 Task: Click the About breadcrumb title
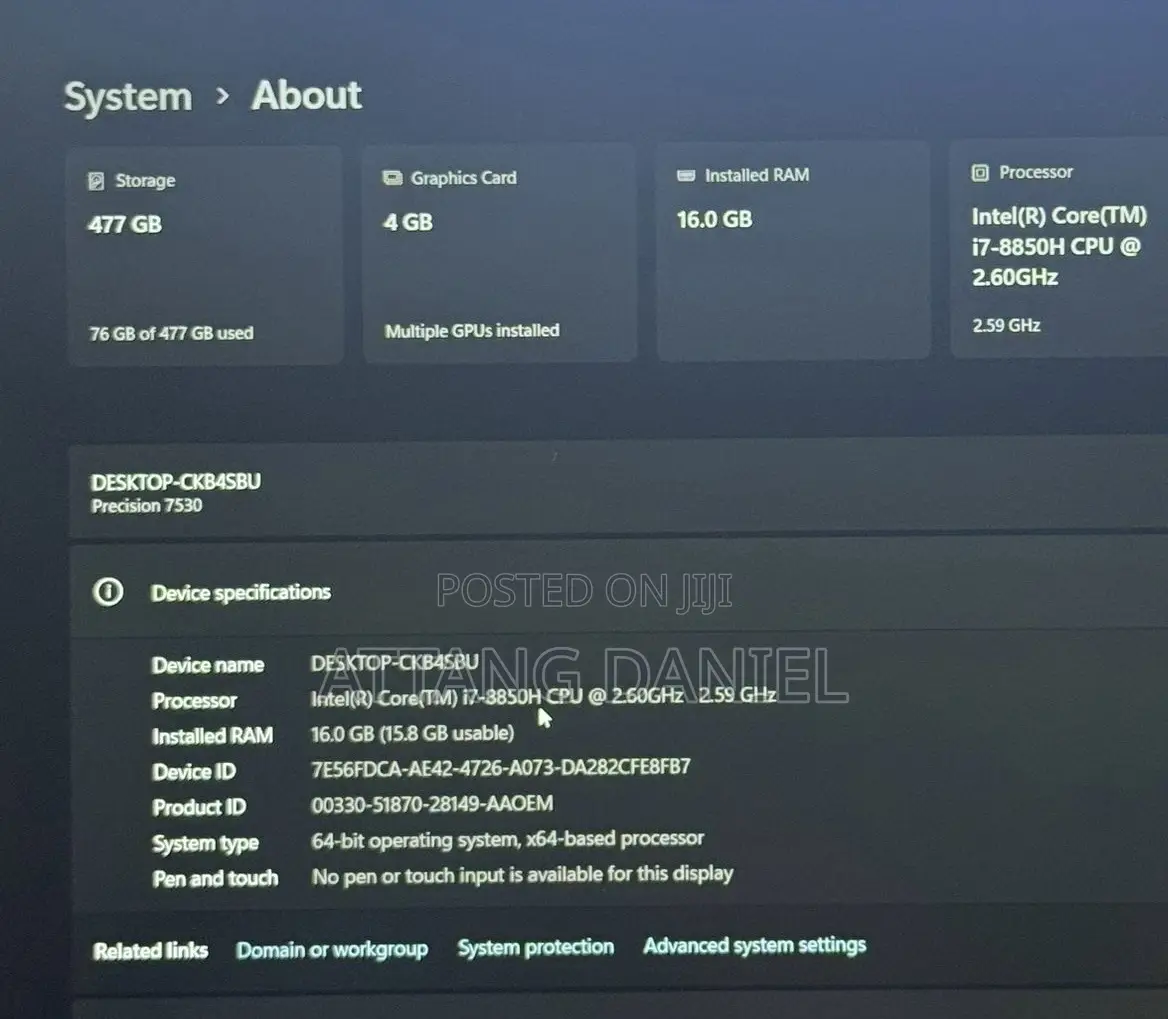(306, 95)
